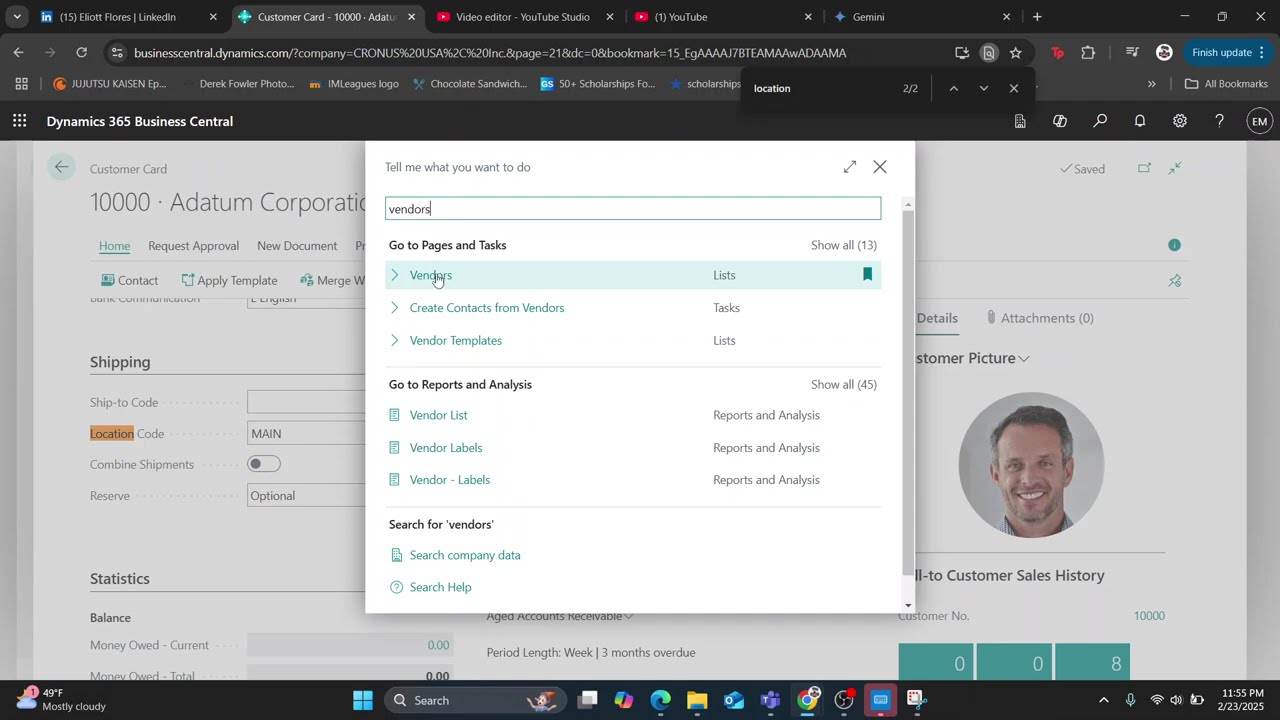
Task: Open Reserve dropdown showing Optional
Action: [307, 496]
